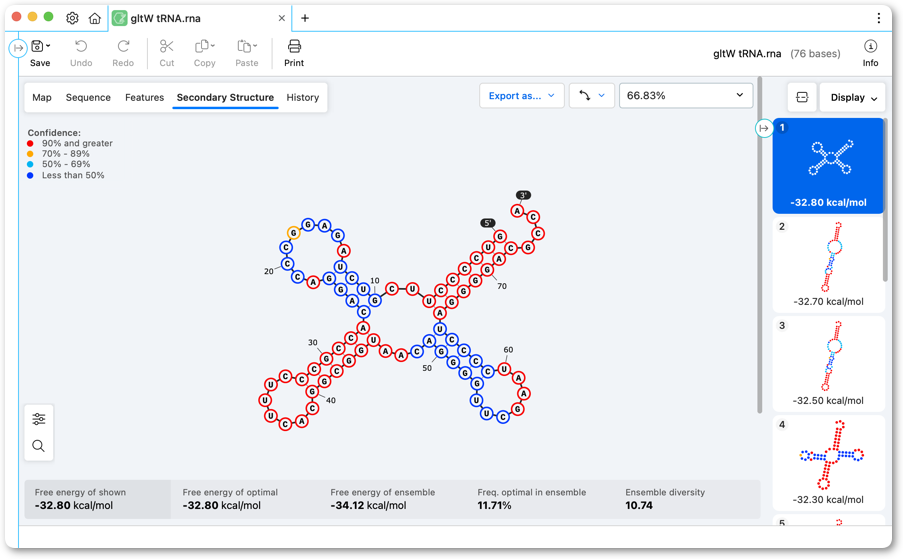Click the red 90% and greater legend dot
This screenshot has width=903, height=559.
[30, 143]
